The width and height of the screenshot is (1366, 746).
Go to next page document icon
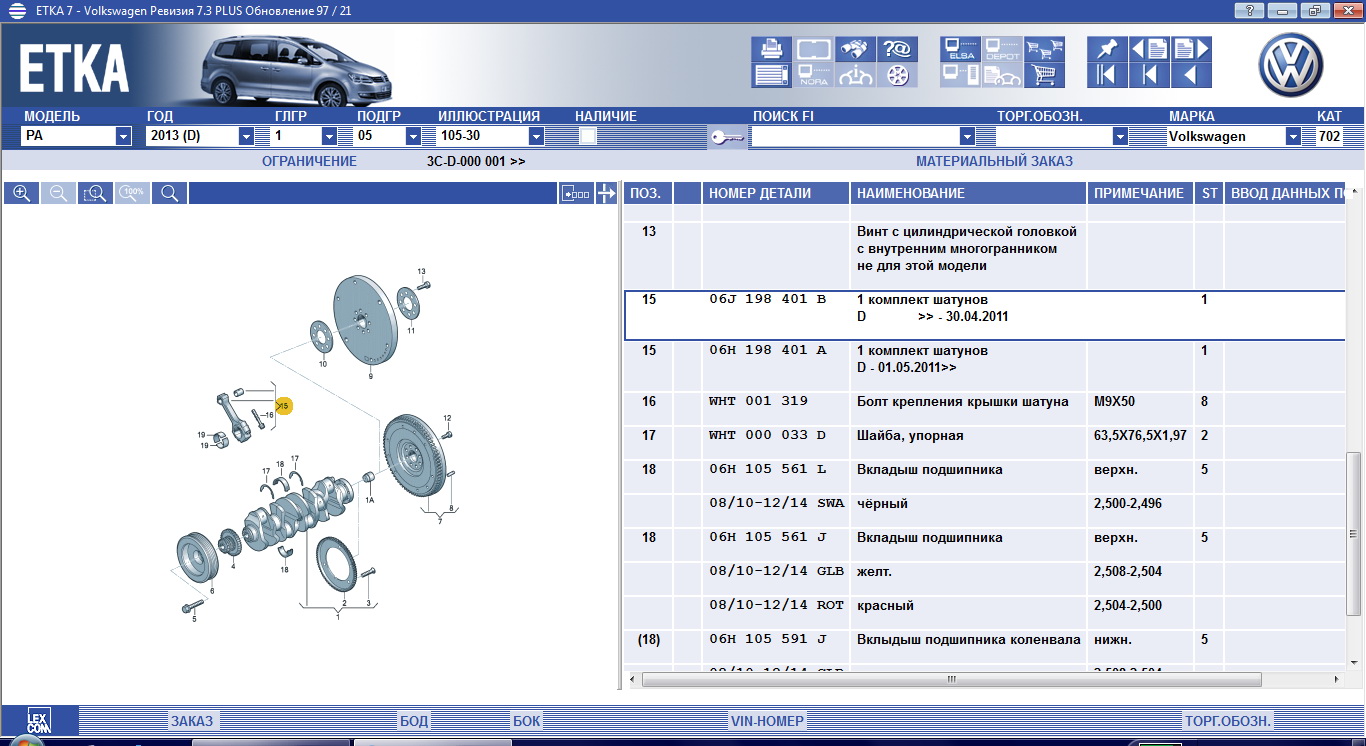(1192, 49)
